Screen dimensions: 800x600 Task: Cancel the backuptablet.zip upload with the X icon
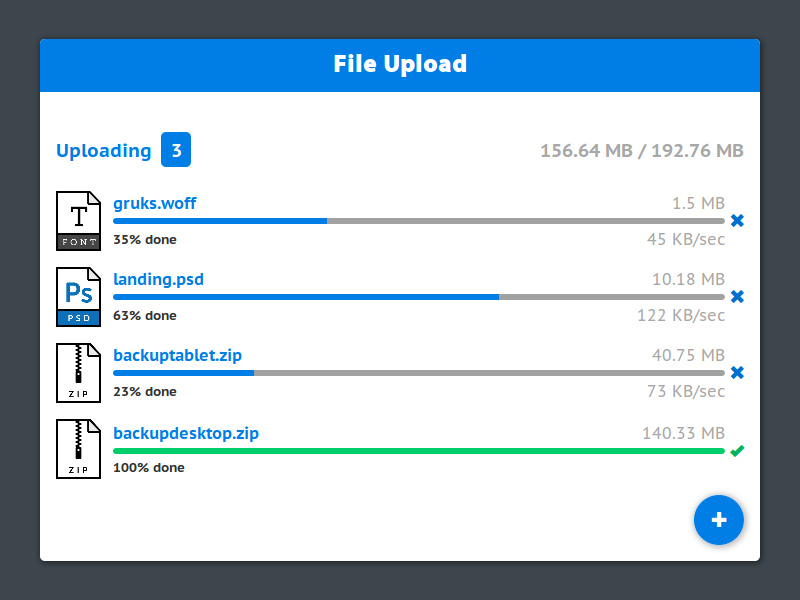coord(737,372)
